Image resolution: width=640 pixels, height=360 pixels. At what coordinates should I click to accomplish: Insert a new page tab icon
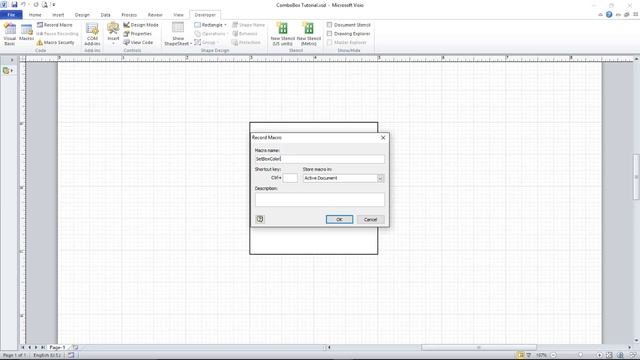75,347
